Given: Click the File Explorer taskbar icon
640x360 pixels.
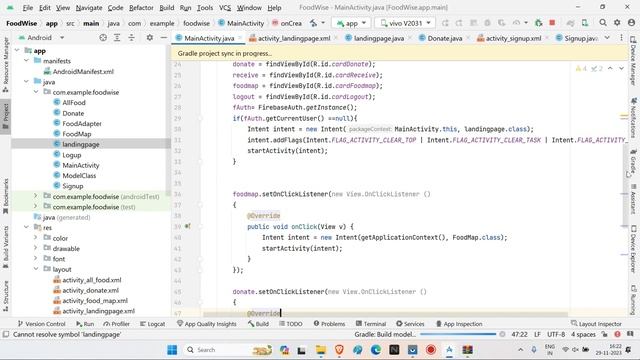Looking at the screenshot, I should point(321,350).
